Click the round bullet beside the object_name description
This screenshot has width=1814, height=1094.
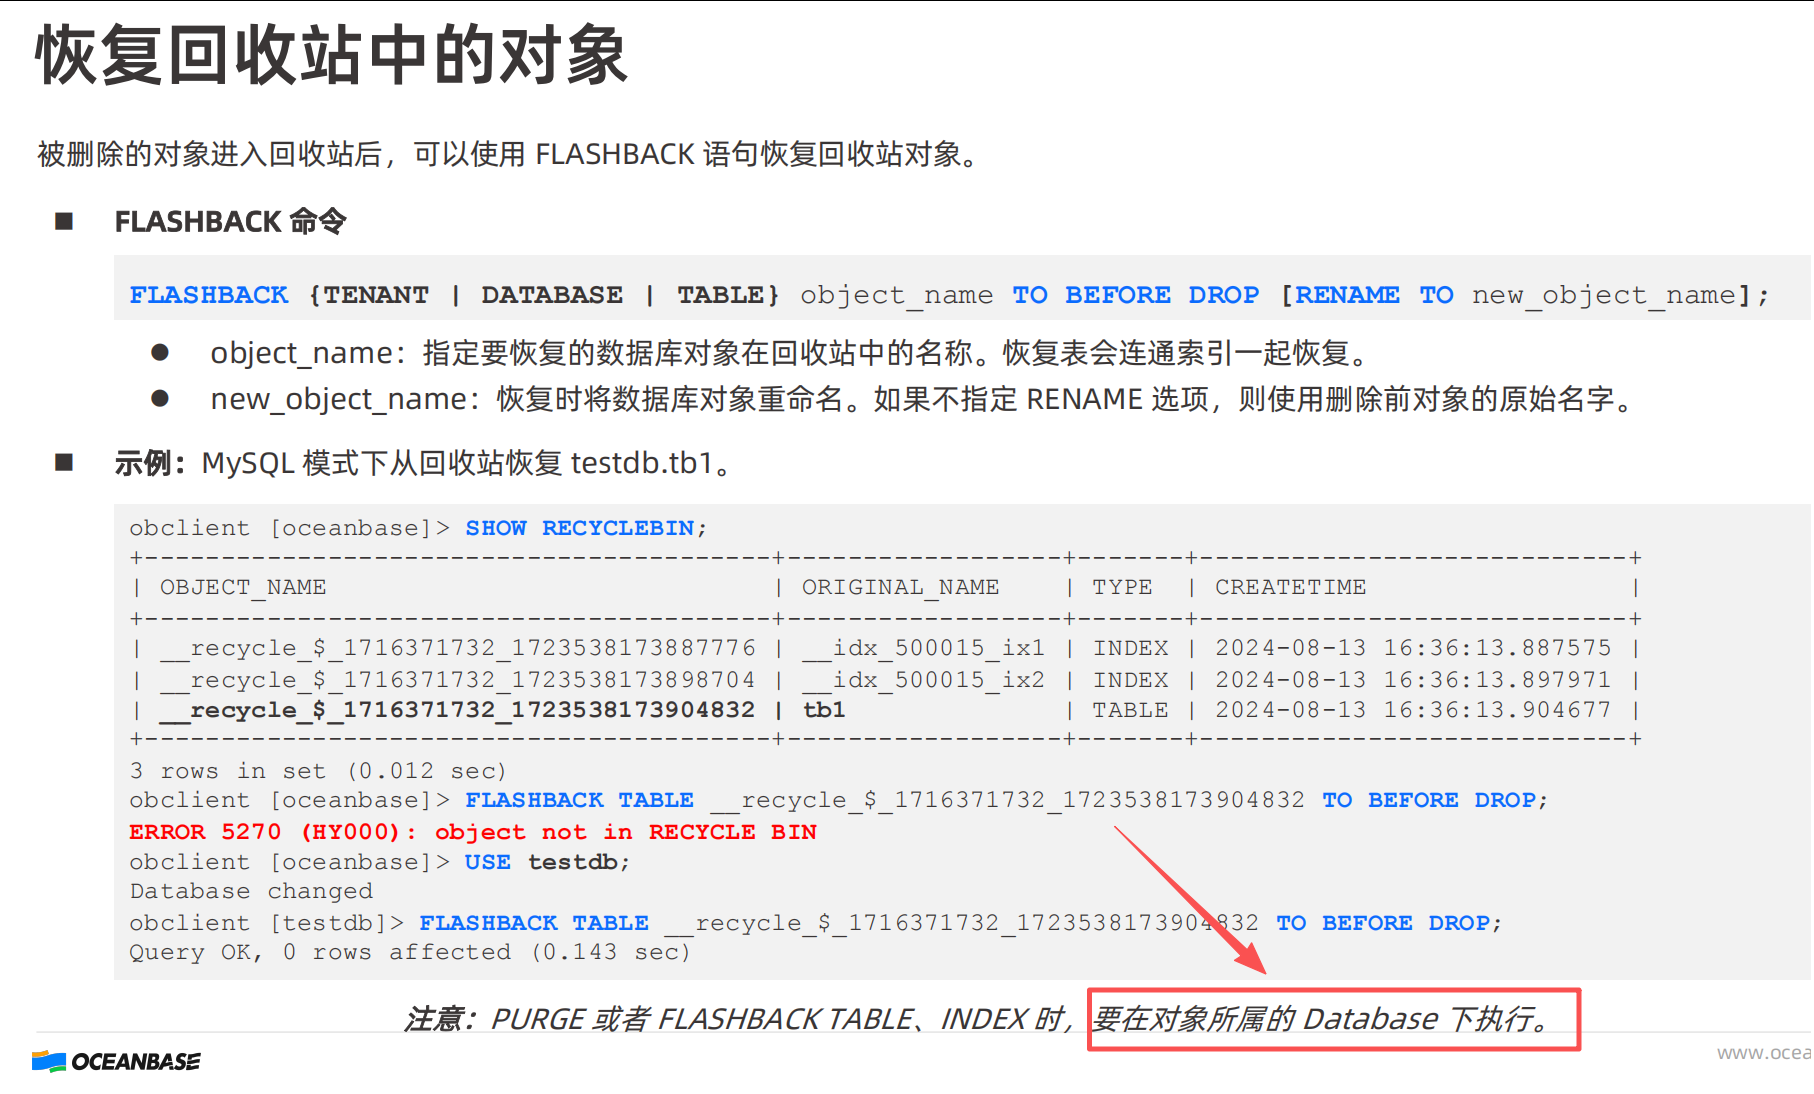(x=160, y=352)
